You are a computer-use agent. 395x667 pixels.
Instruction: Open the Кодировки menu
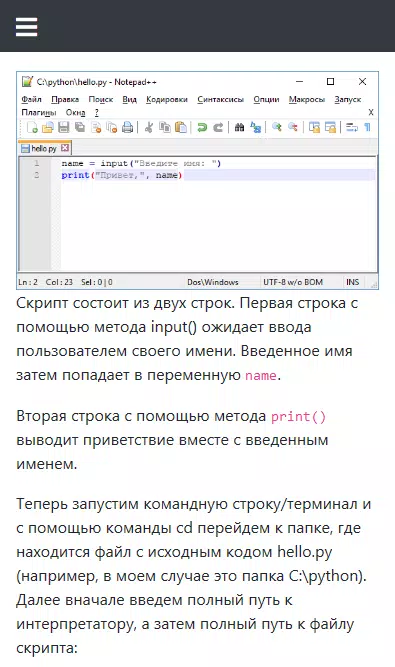167,100
